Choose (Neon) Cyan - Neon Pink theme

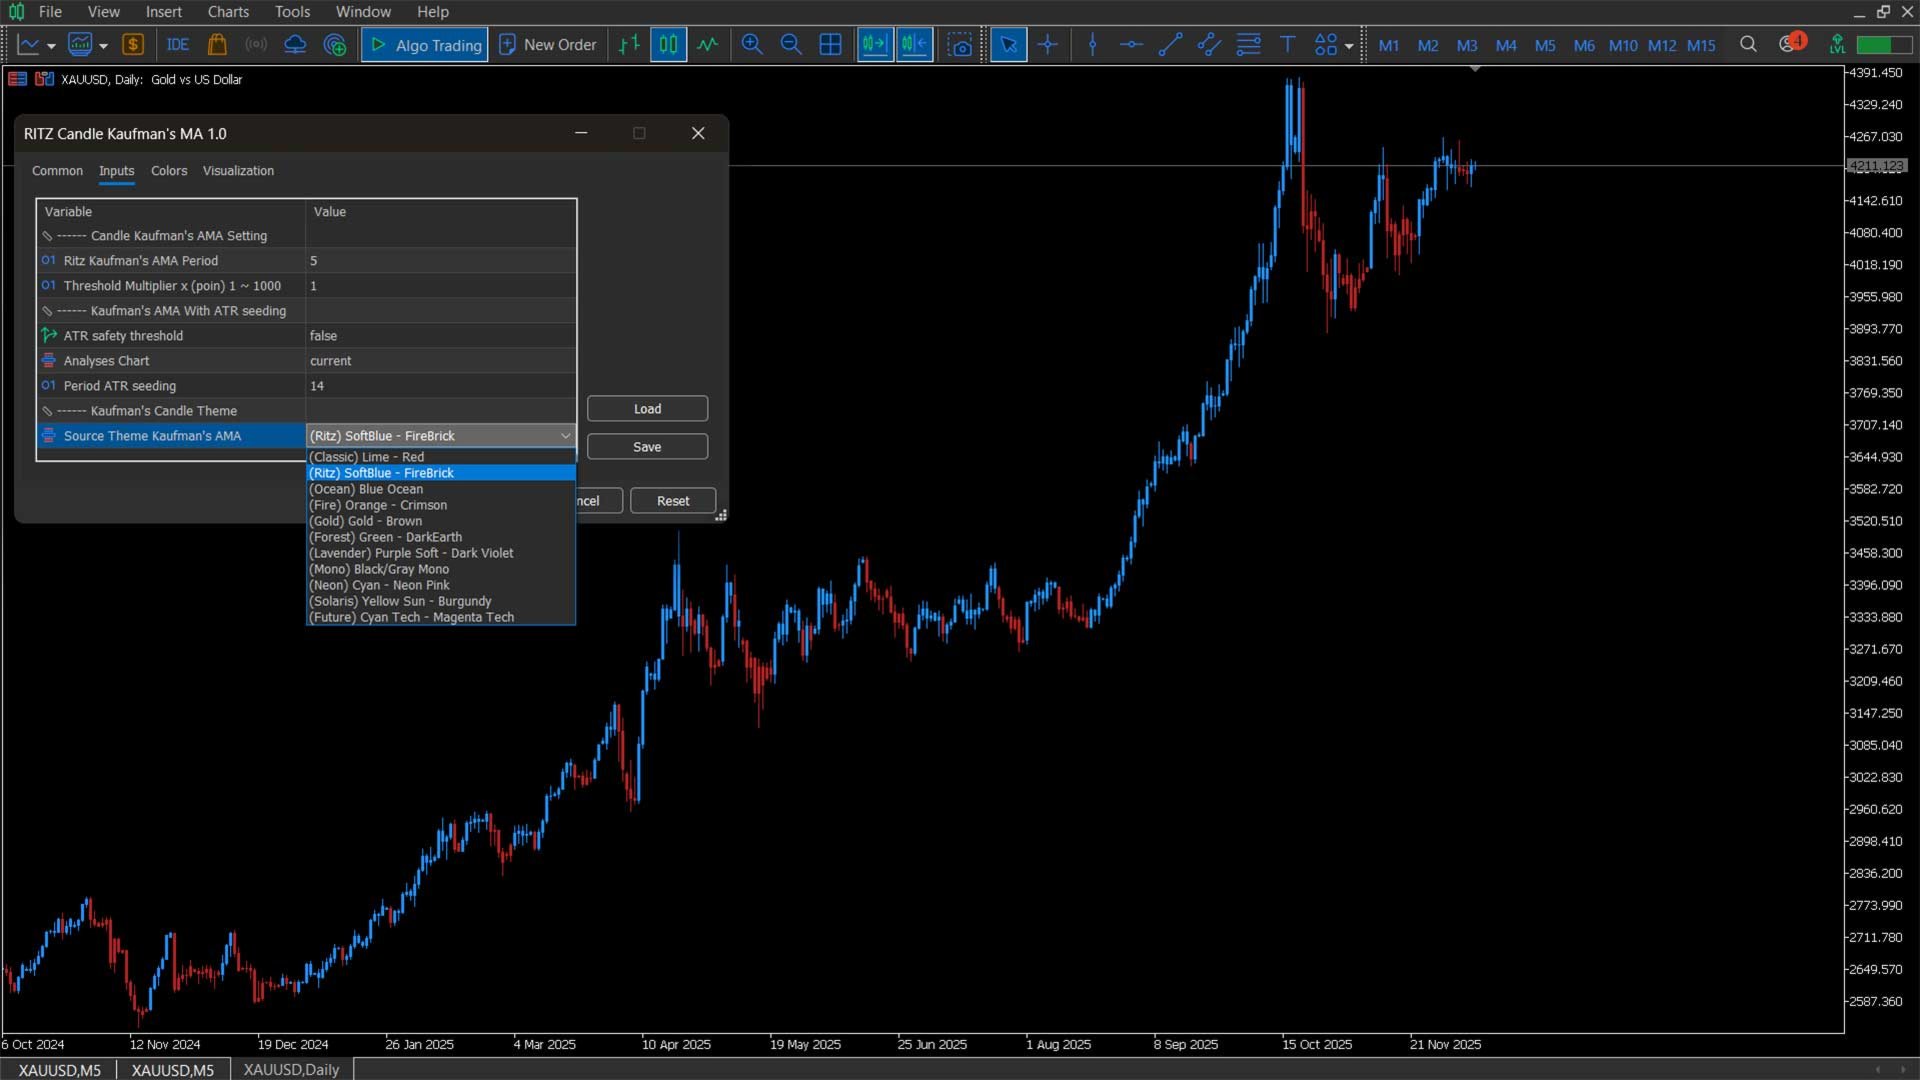pyautogui.click(x=379, y=585)
